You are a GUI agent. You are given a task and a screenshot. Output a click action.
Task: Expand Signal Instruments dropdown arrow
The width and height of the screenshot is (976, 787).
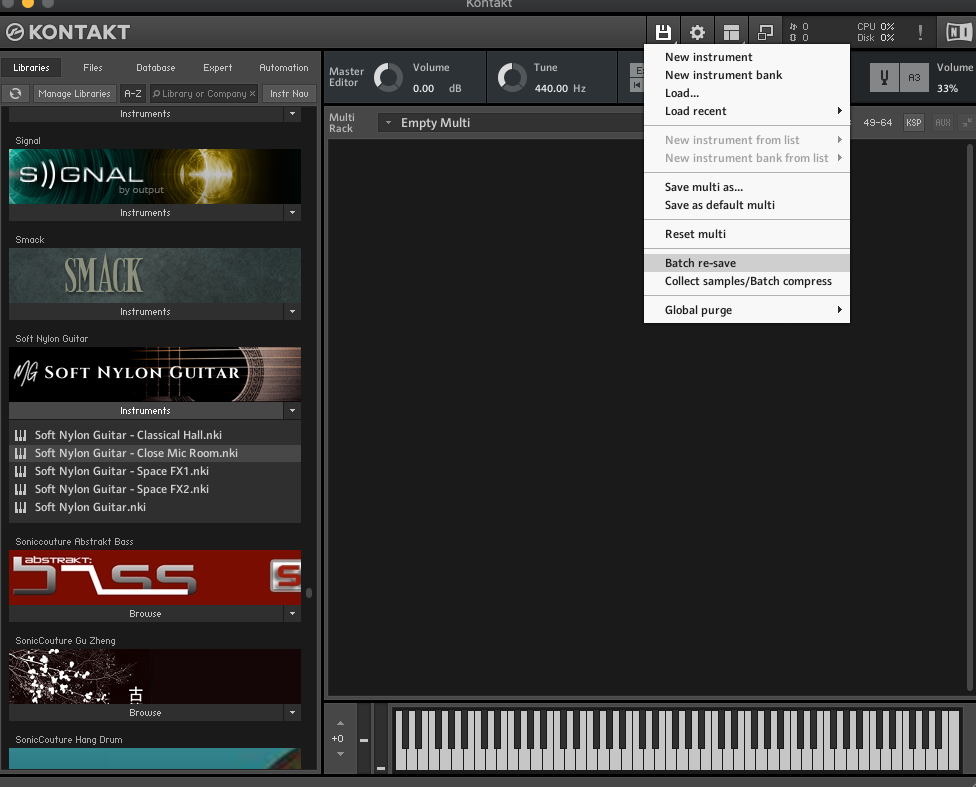[293, 213]
